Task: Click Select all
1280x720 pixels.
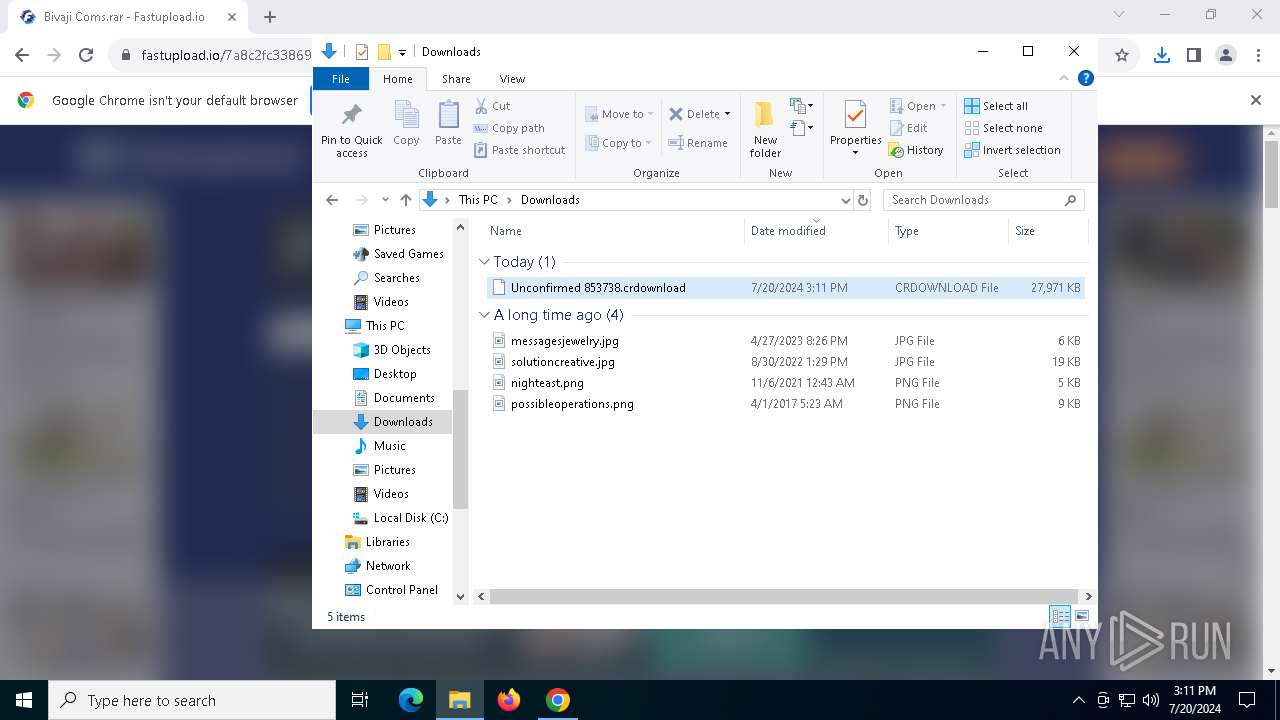Action: click(x=996, y=106)
